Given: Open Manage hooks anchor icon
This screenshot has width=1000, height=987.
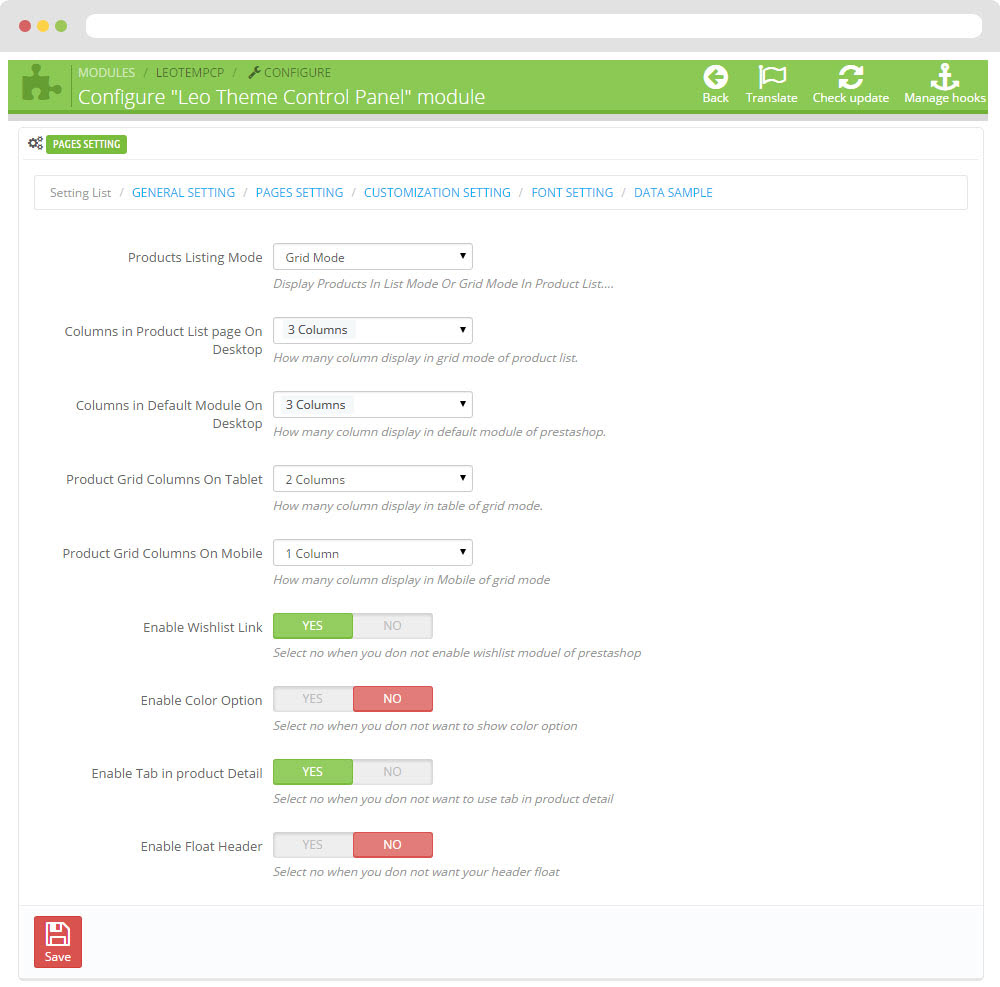Looking at the screenshot, I should click(945, 77).
